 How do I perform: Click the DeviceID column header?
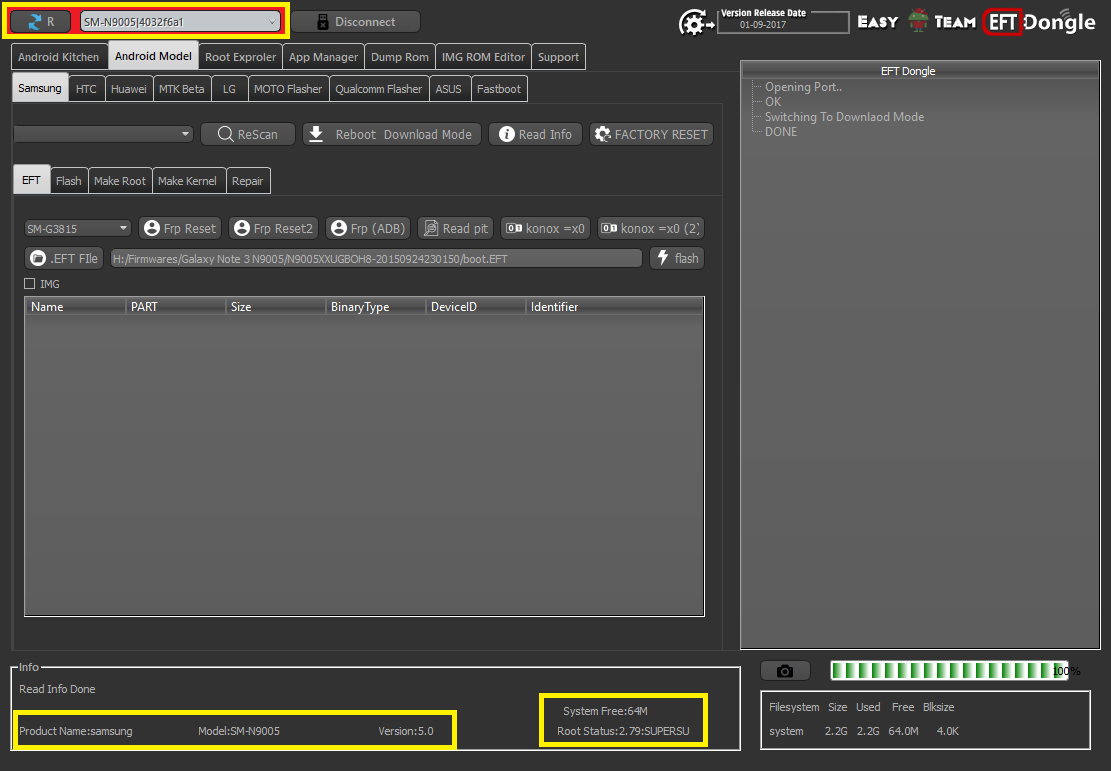pos(475,306)
